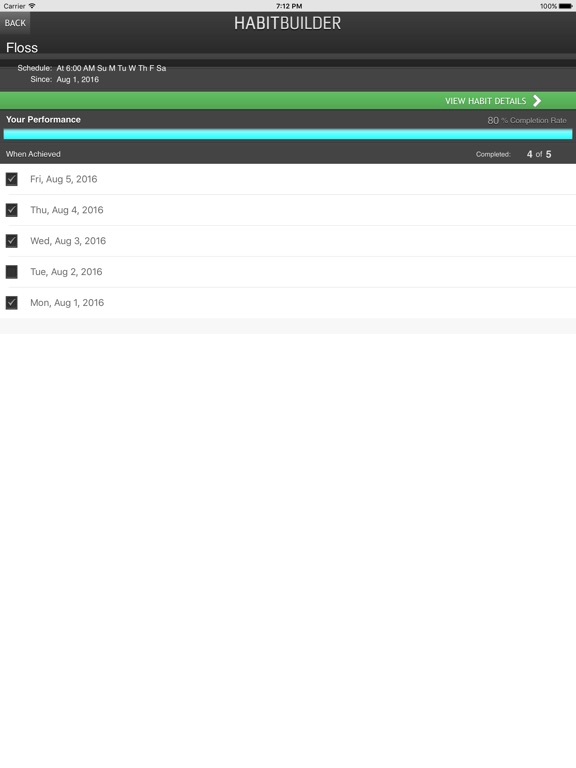Image resolution: width=576 pixels, height=768 pixels.
Task: Tap the battery indicator icon
Action: point(565,6)
